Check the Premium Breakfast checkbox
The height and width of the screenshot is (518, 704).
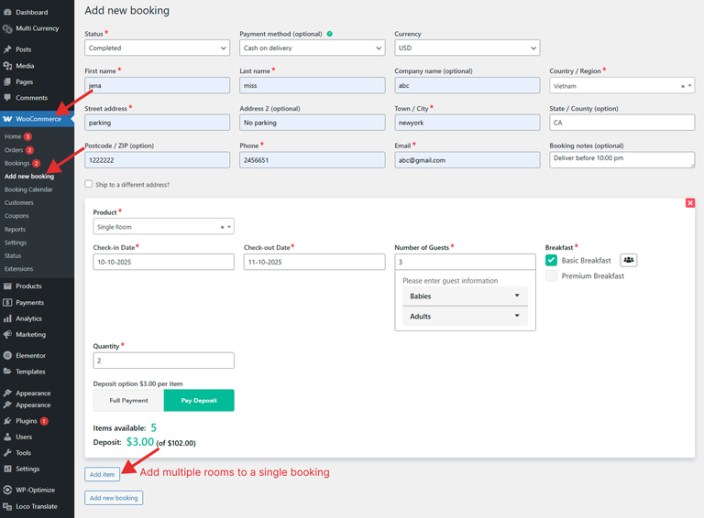[x=551, y=276]
